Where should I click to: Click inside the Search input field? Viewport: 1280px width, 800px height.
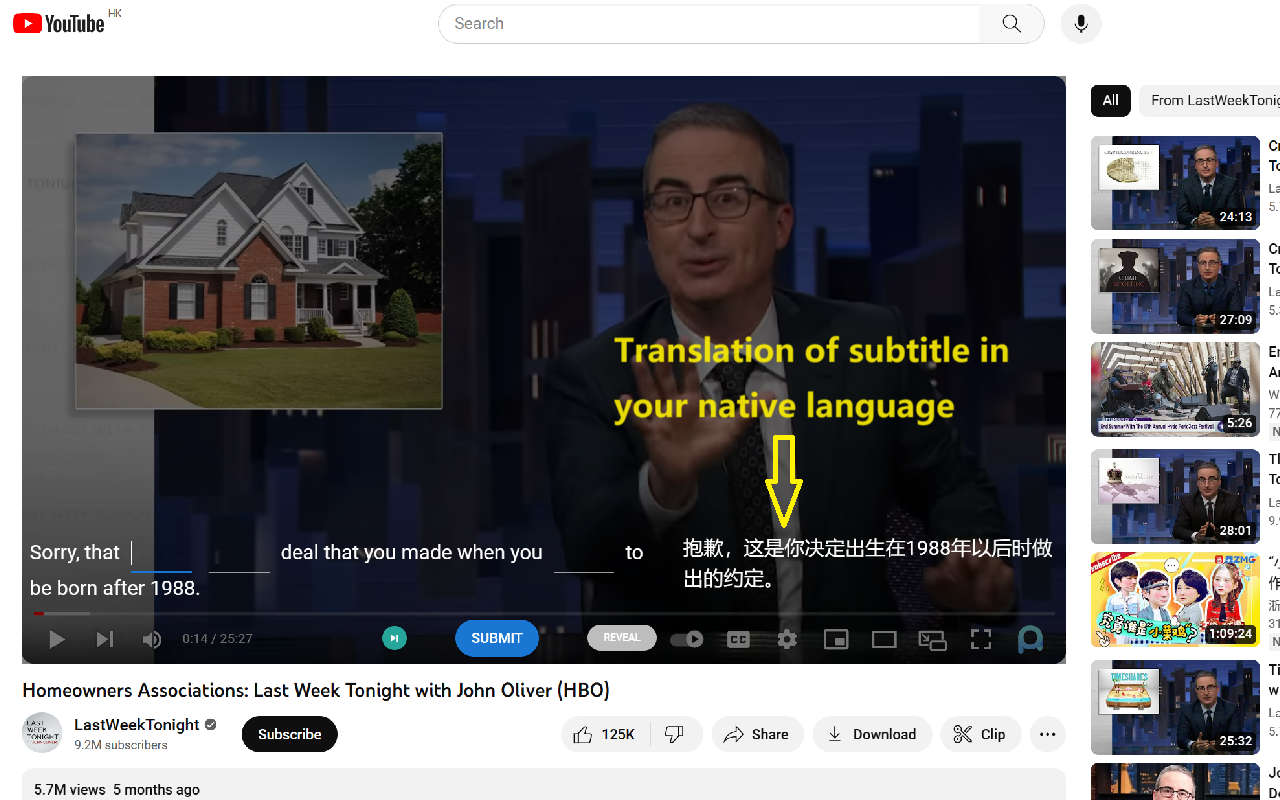point(709,23)
